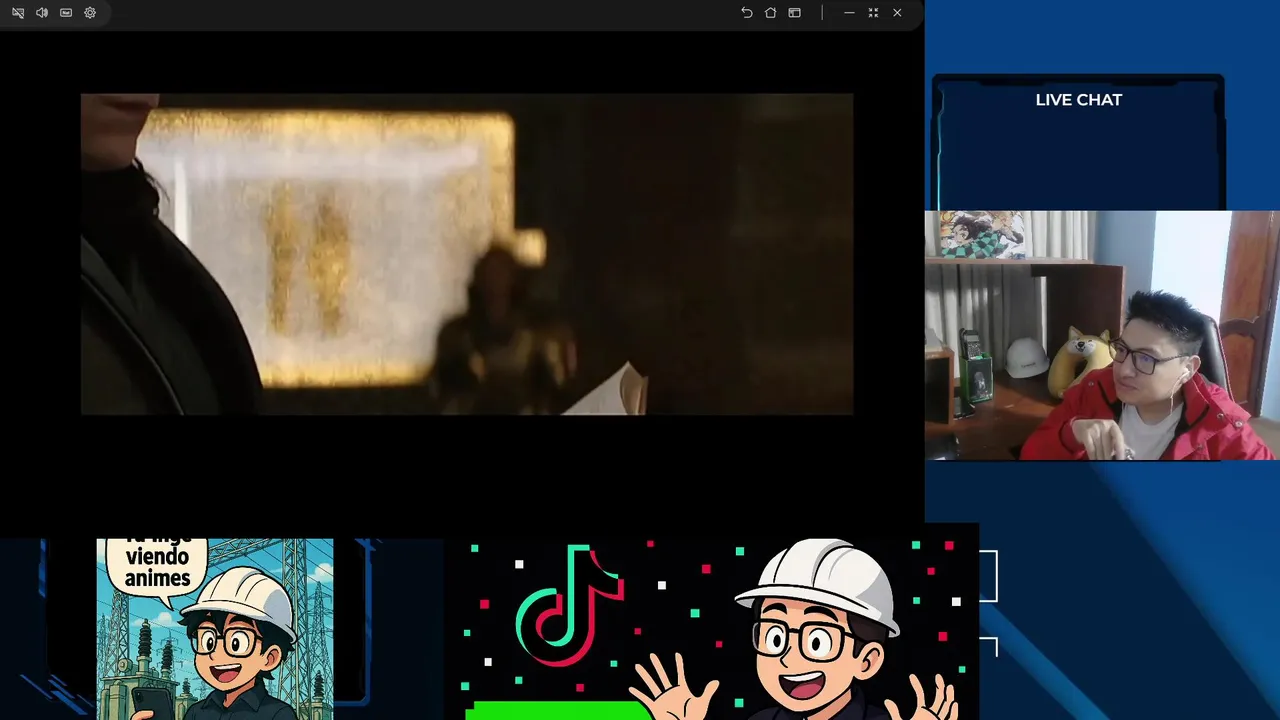Screen dimensions: 1280x720
Task: Toggle fullscreen on the mirroring window
Action: coord(873,13)
